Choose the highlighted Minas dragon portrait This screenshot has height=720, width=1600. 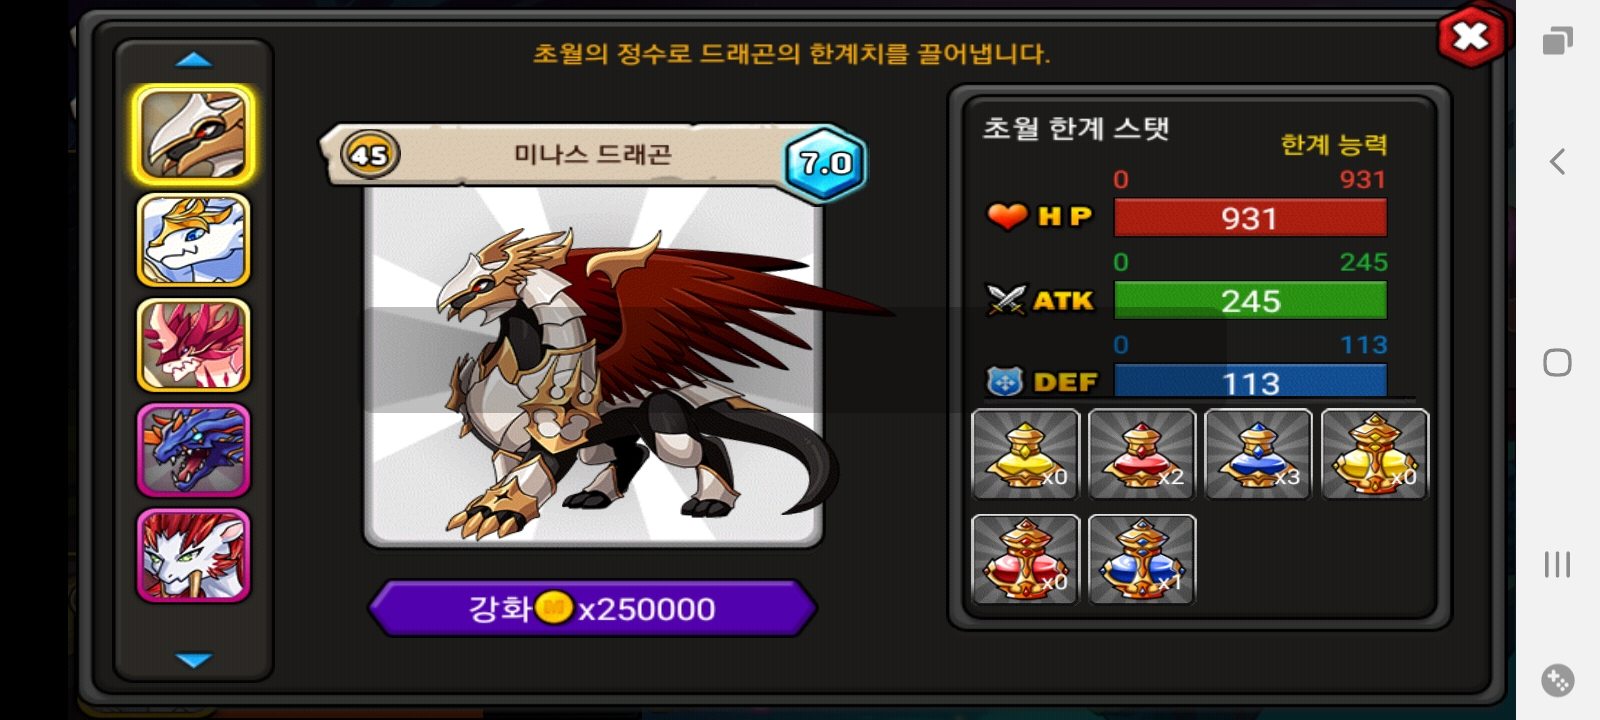(193, 135)
